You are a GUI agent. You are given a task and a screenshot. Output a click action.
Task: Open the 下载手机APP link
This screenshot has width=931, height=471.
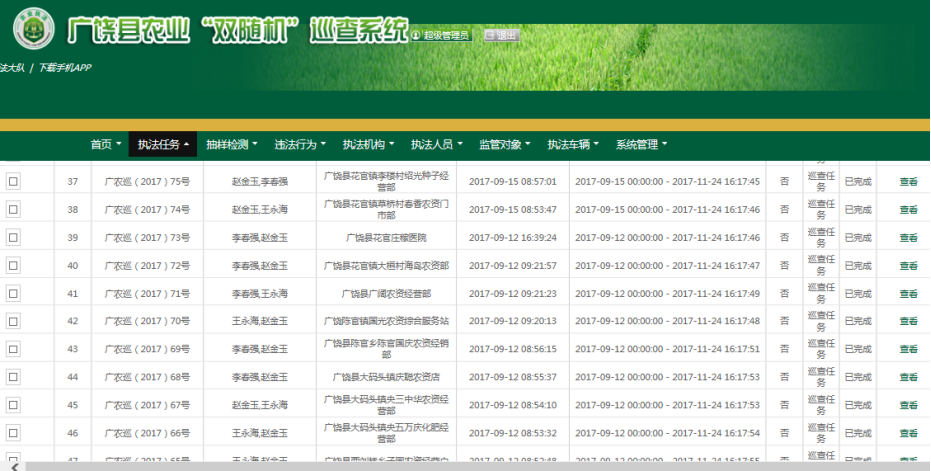[x=65, y=68]
